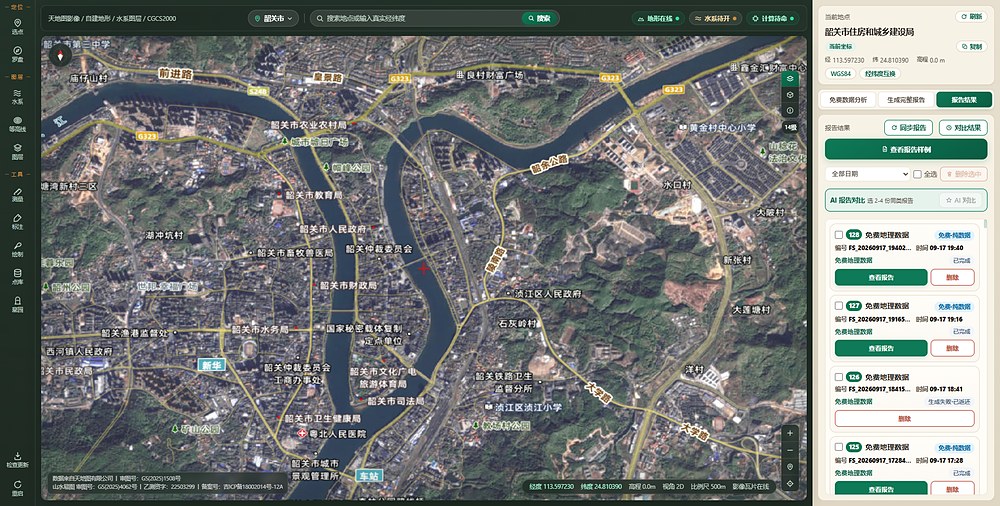The height and width of the screenshot is (506, 1000).
Task: Toggle the 水系待开 water system status pill
Action: point(715,19)
